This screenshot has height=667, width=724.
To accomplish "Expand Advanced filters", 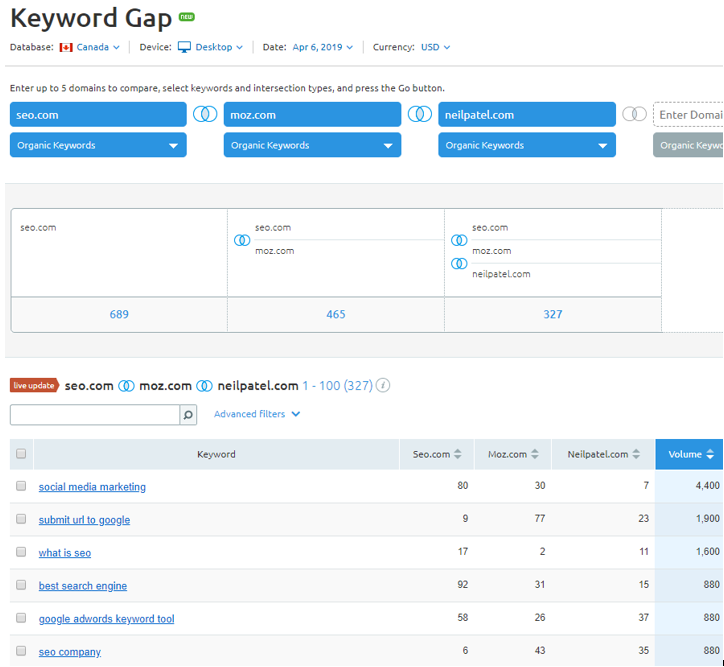I will pyautogui.click(x=257, y=414).
